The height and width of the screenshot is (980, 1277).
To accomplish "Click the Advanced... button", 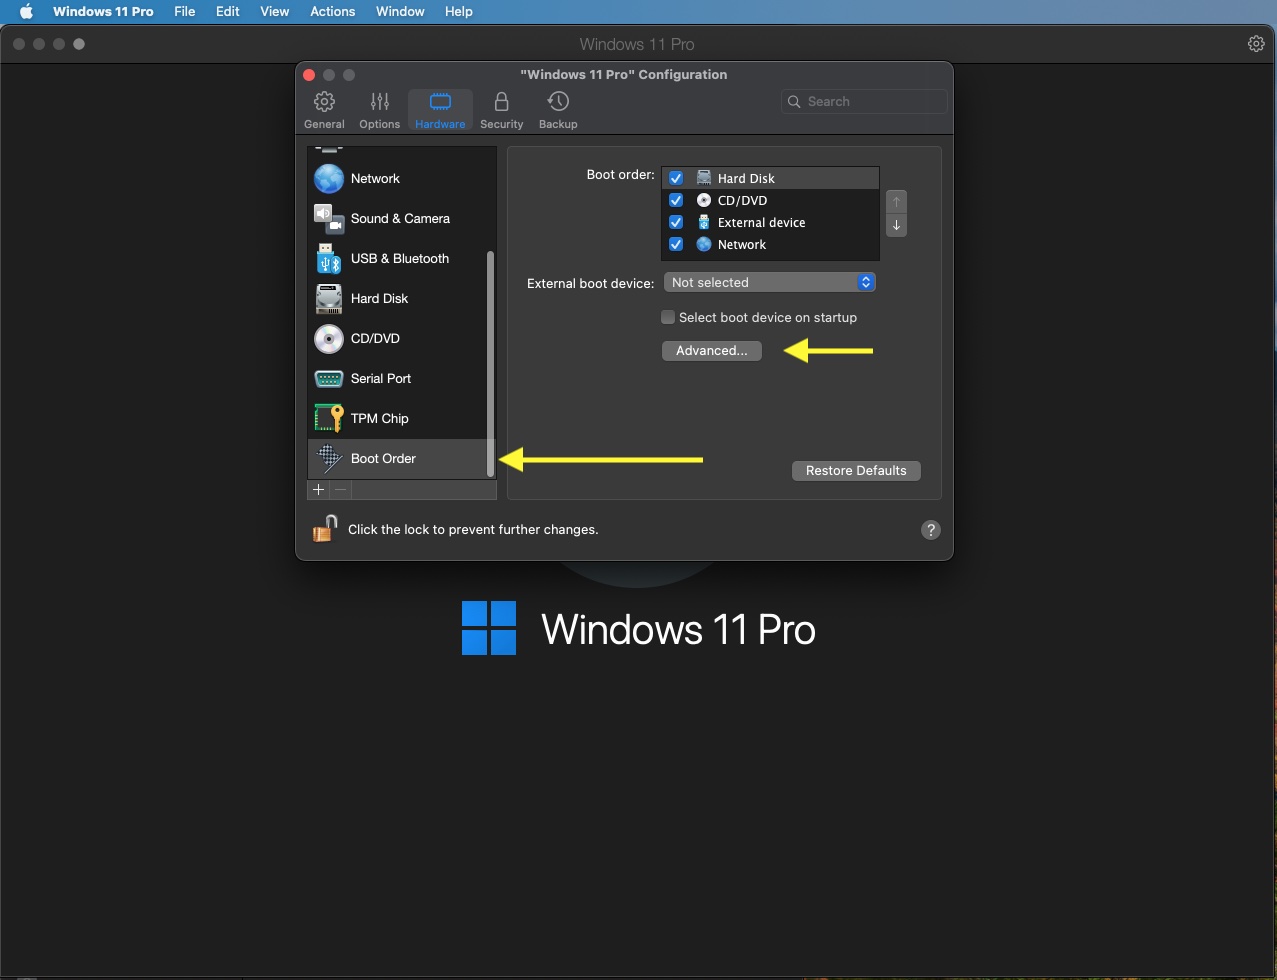I will 711,350.
